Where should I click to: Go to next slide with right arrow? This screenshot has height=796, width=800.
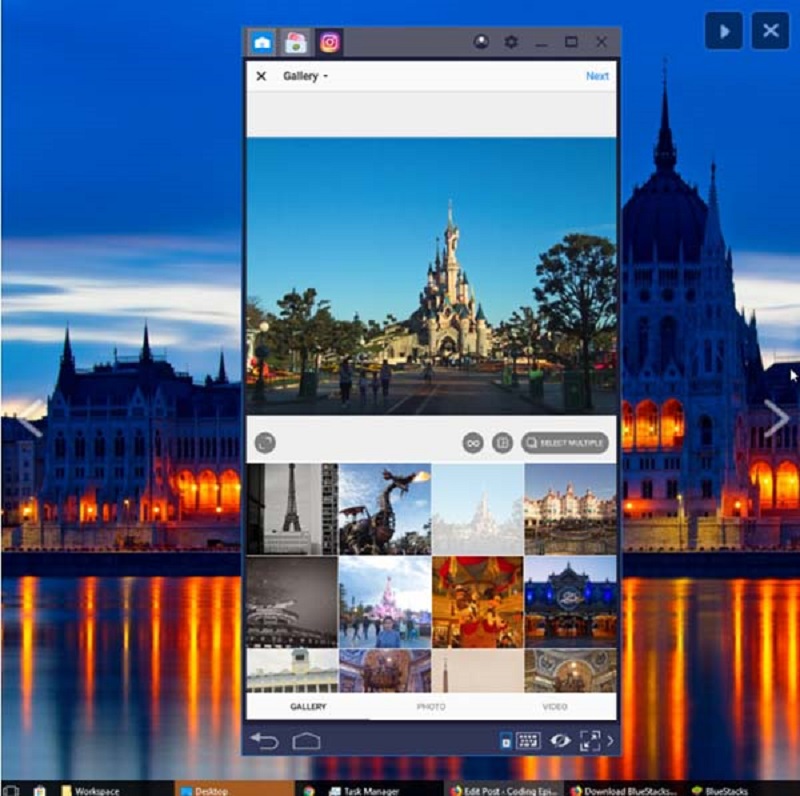(x=777, y=418)
